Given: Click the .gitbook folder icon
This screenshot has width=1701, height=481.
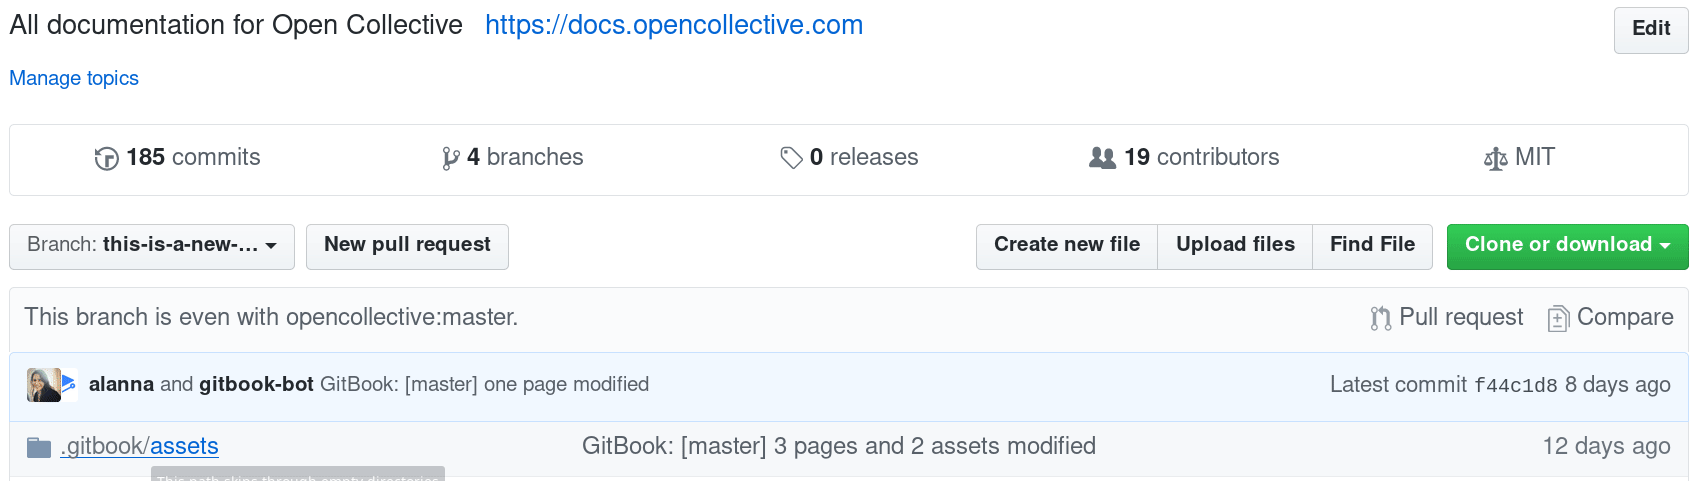Looking at the screenshot, I should [39, 447].
